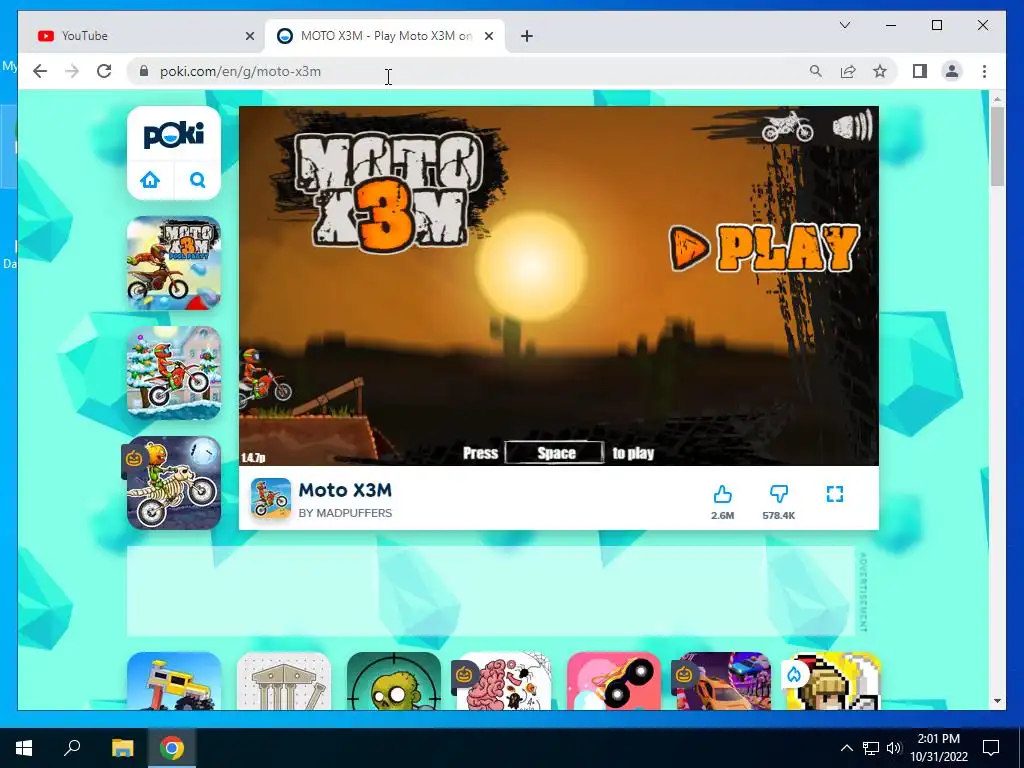
Task: Open the temple columns game thumbnail
Action: click(283, 680)
